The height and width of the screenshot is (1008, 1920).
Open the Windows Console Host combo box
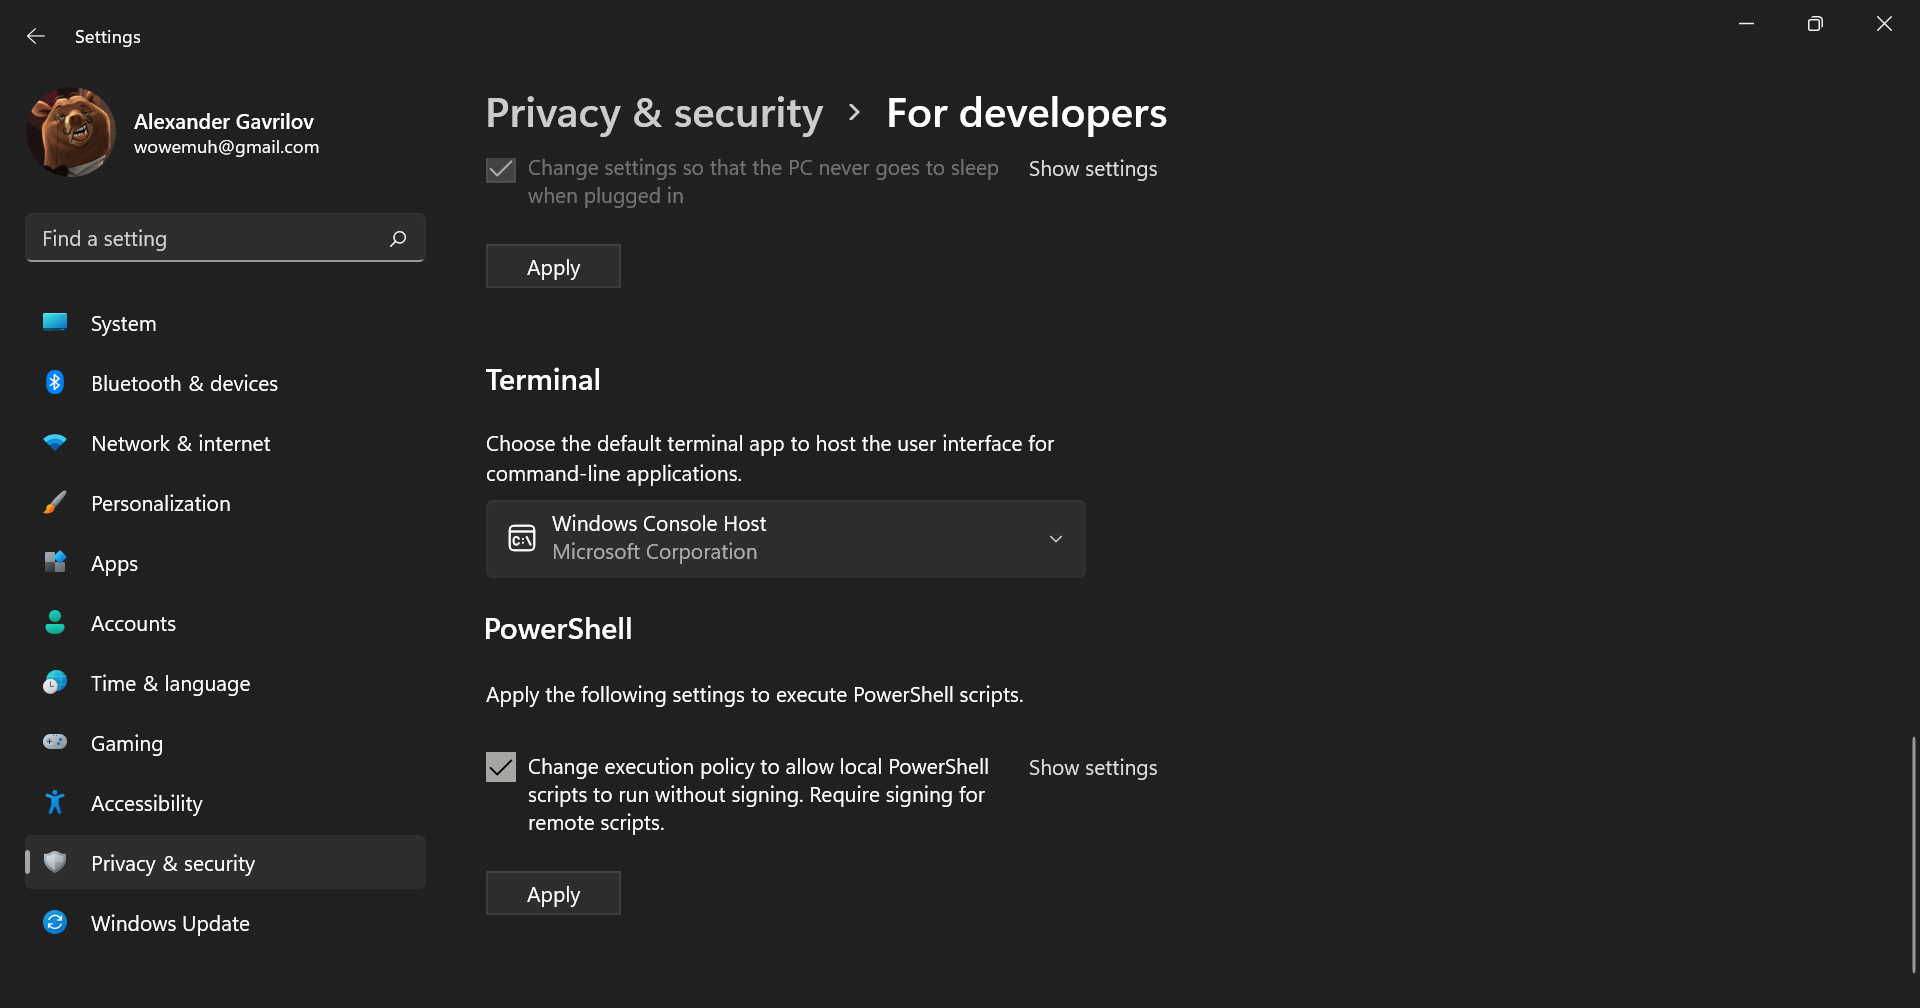(x=786, y=539)
